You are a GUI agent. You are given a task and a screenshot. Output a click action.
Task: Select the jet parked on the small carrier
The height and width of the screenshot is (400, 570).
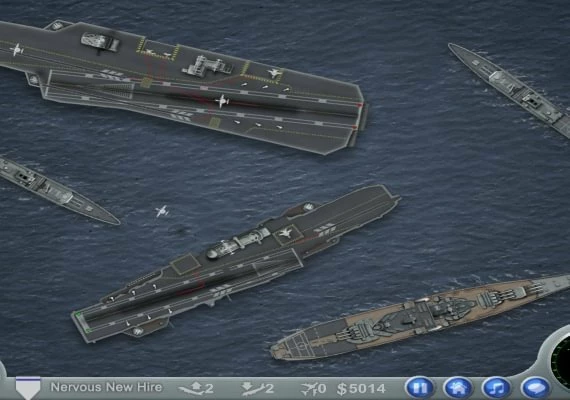click(286, 232)
